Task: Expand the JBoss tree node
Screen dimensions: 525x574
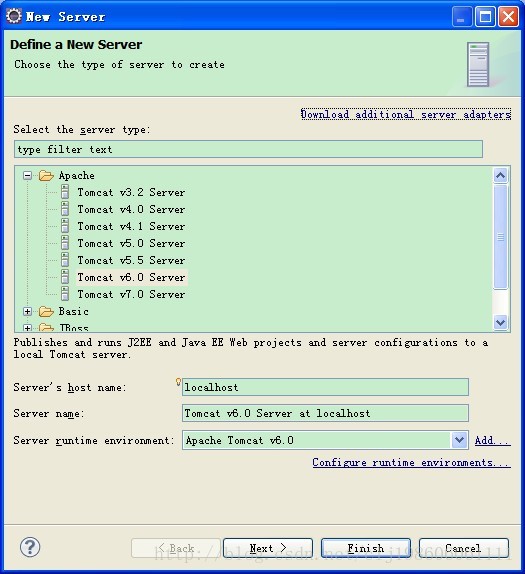Action: pos(27,328)
